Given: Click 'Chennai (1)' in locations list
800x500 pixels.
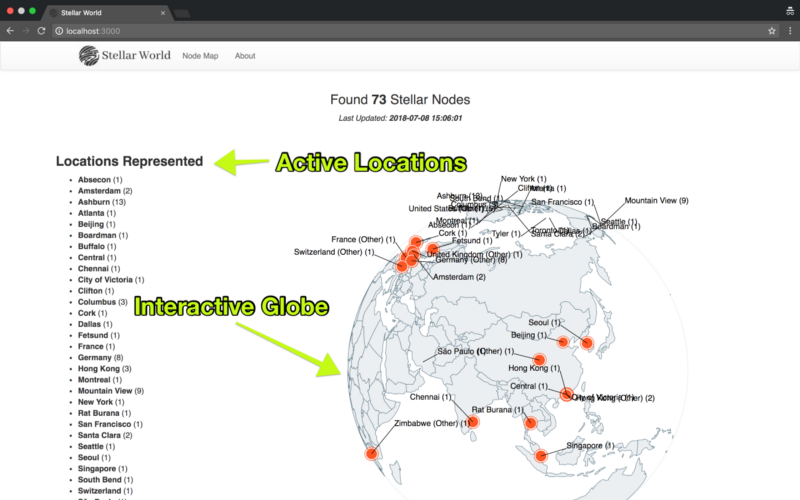Looking at the screenshot, I should pos(99,269).
